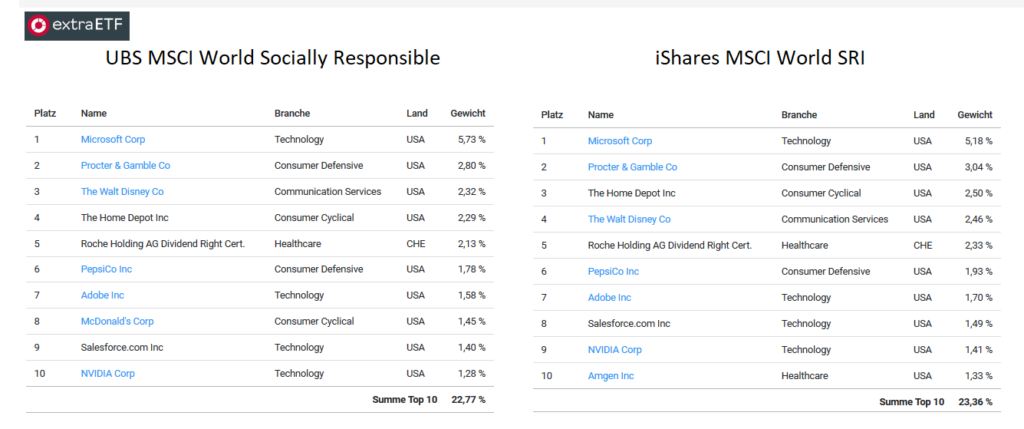Click the 22,77 % top 10 sum
1024x429 pixels.
[468, 400]
